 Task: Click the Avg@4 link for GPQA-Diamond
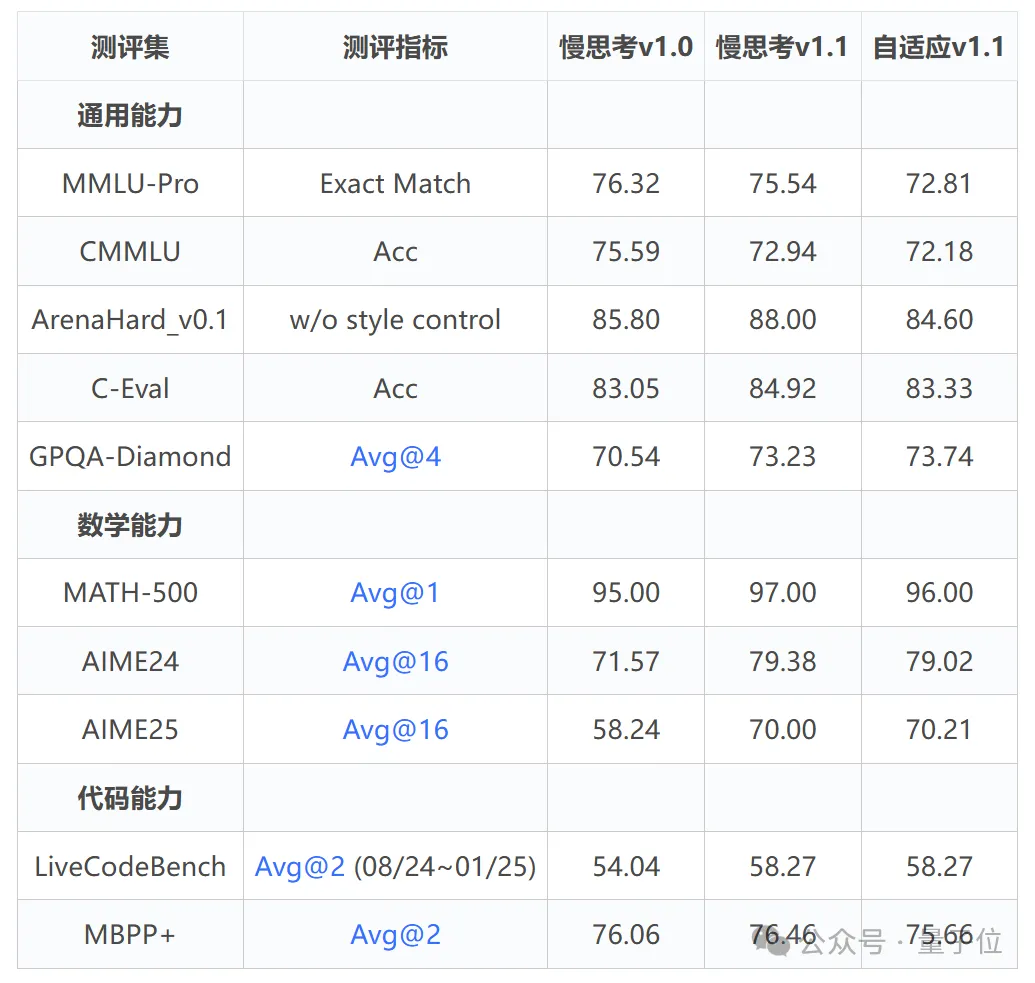pyautogui.click(x=395, y=457)
